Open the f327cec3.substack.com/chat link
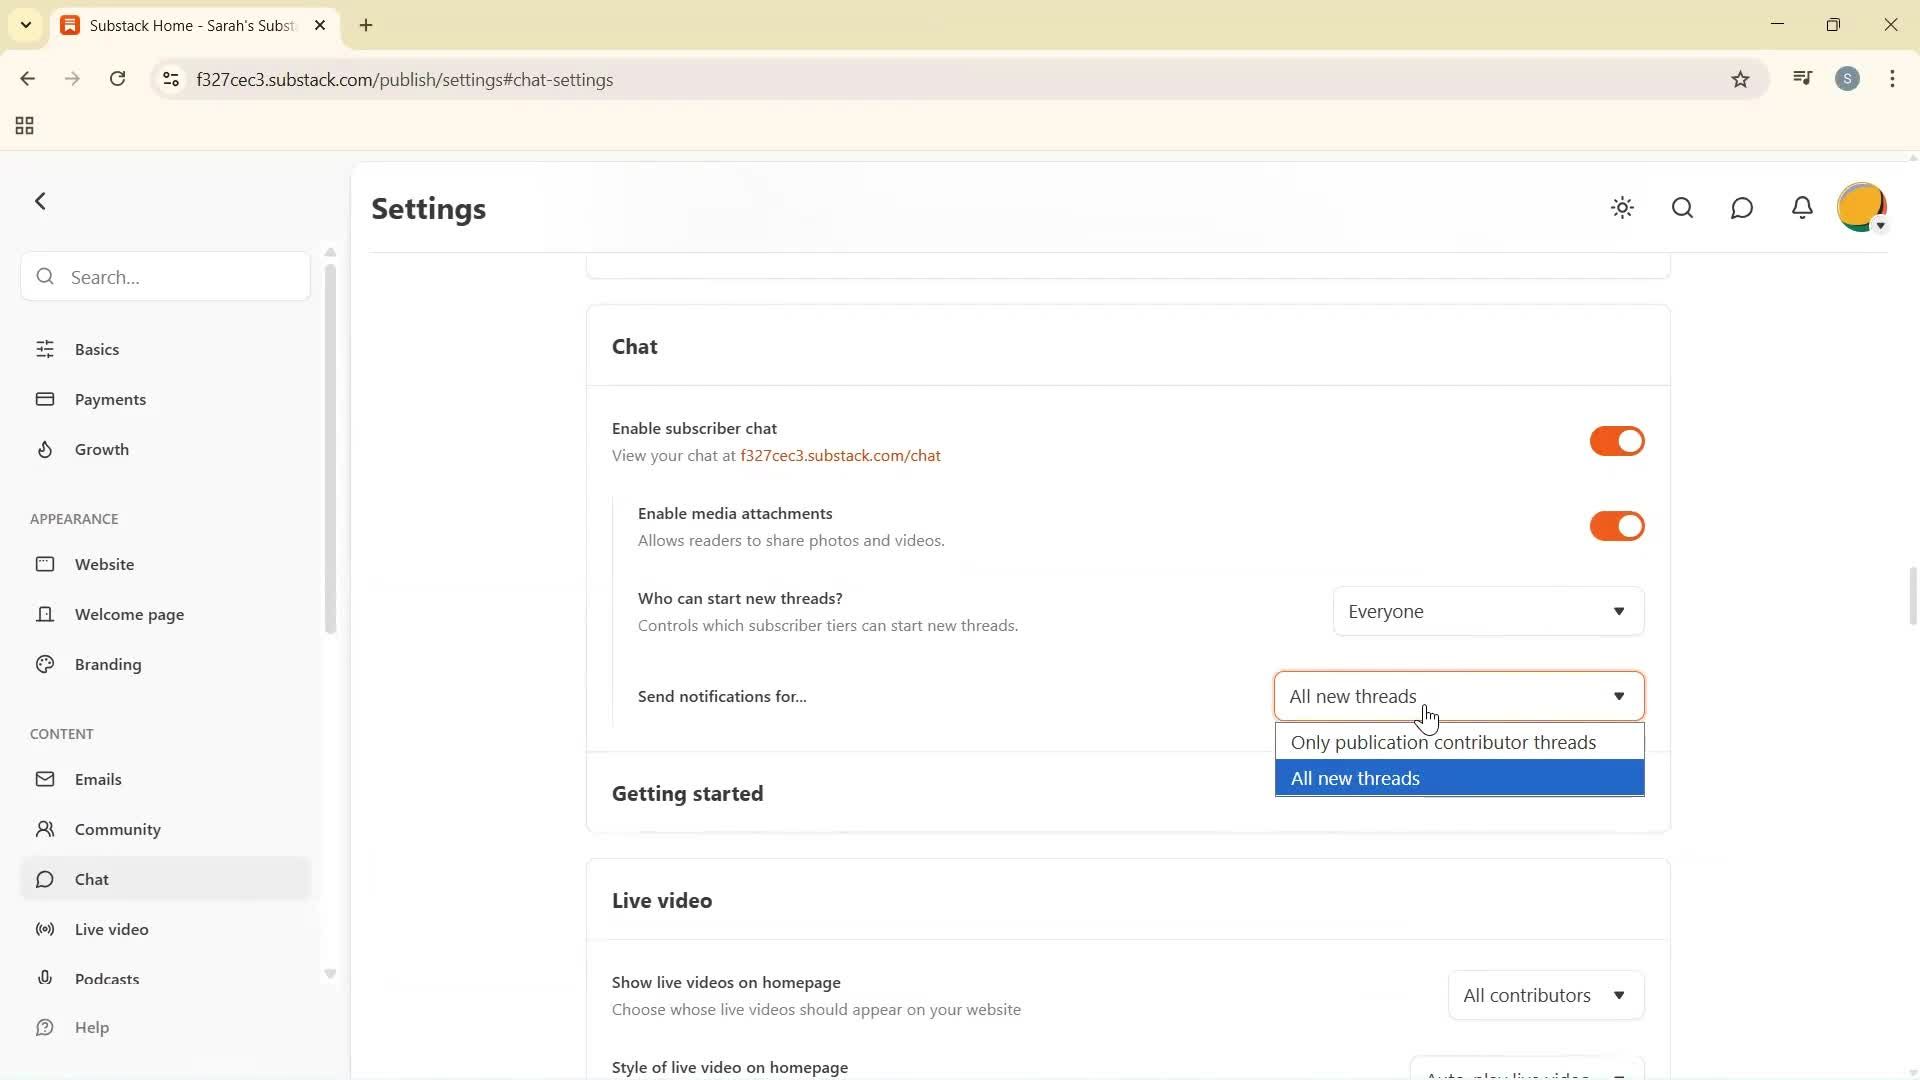This screenshot has width=1920, height=1080. 840,455
